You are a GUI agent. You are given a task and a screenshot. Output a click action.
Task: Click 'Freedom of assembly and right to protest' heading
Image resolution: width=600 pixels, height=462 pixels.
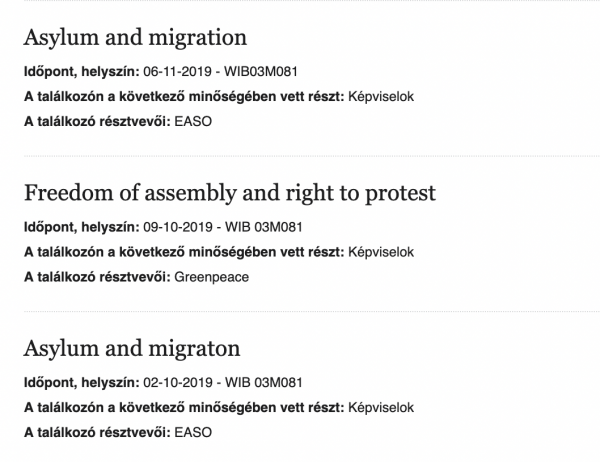(230, 193)
